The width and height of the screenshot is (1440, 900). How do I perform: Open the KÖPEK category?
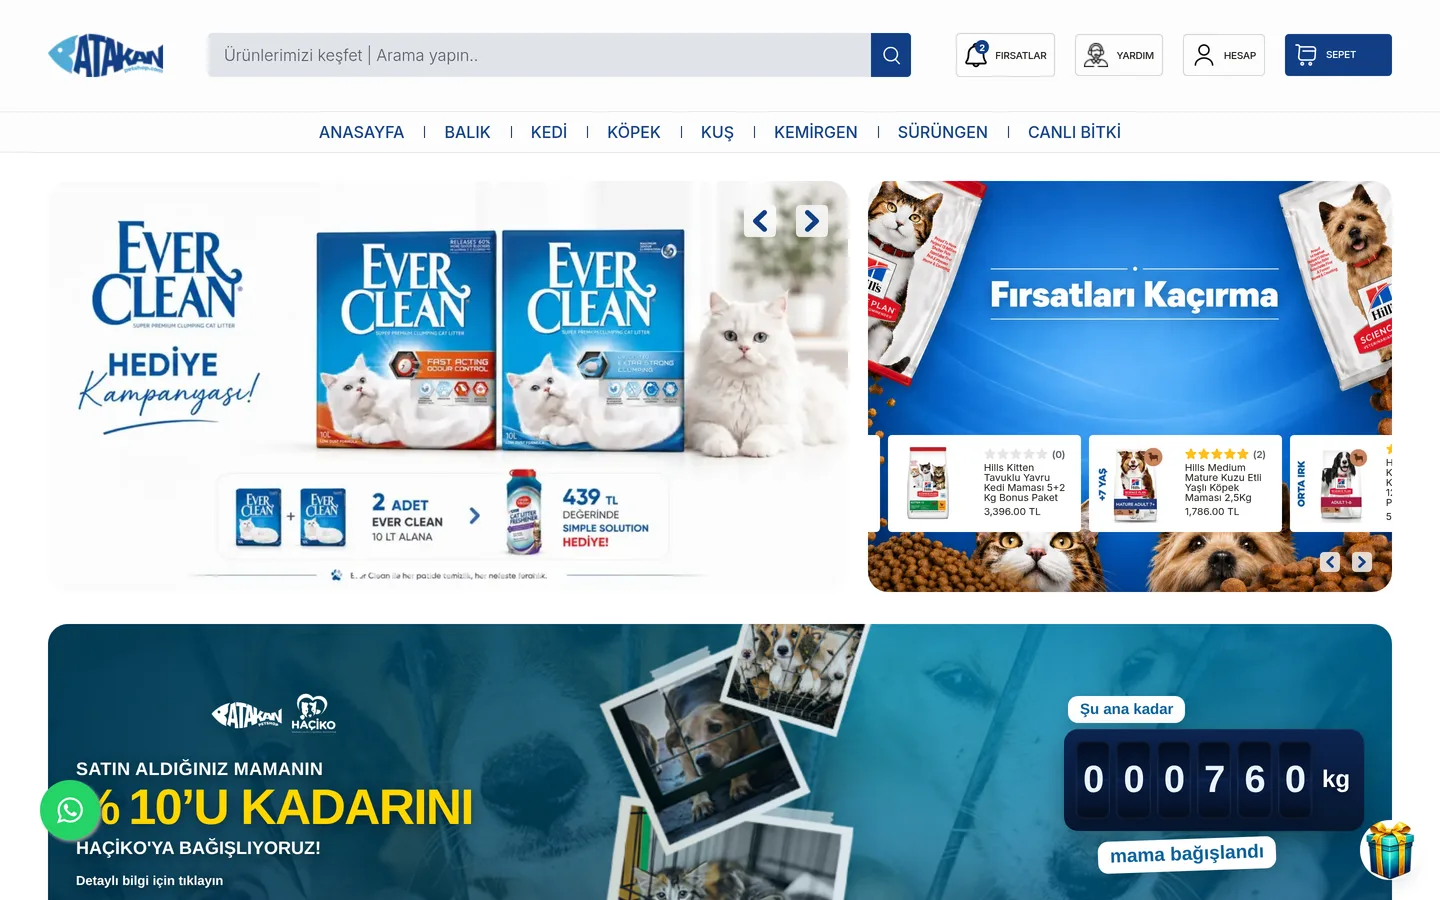tap(634, 132)
